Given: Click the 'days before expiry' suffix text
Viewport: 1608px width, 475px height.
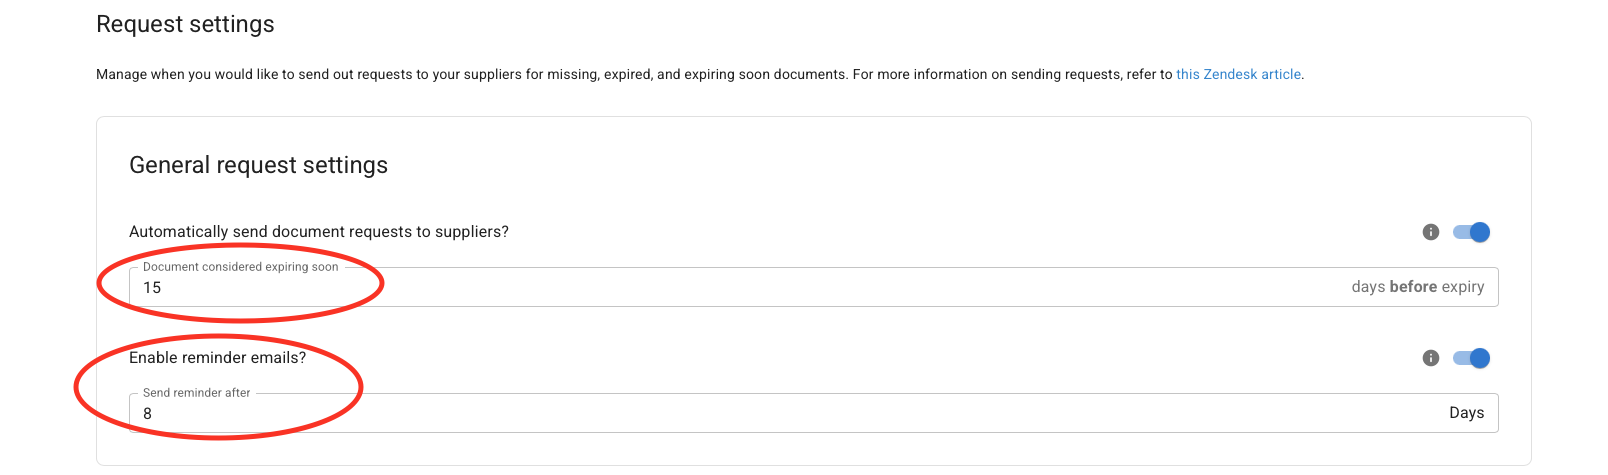Looking at the screenshot, I should [1417, 287].
